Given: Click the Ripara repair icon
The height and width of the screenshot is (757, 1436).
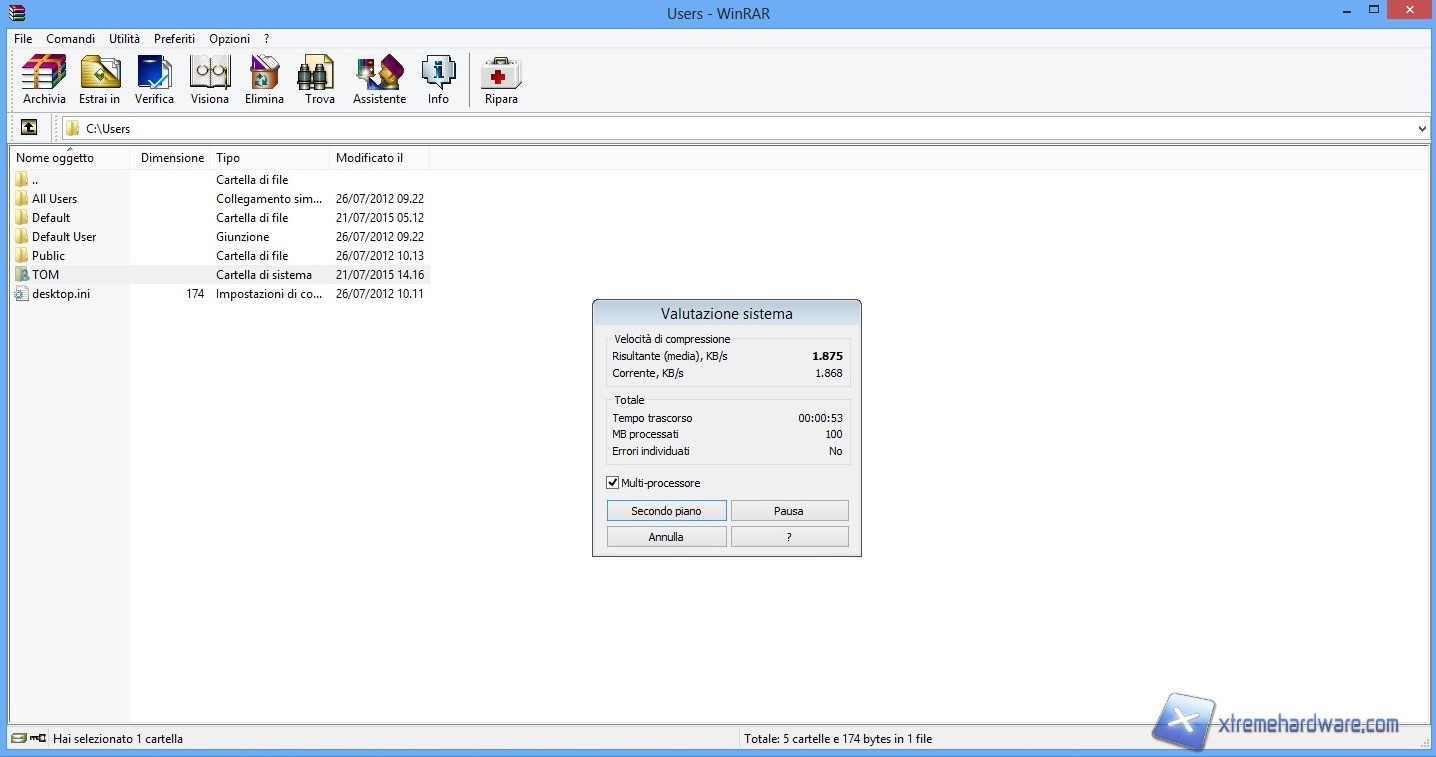Looking at the screenshot, I should pos(500,80).
